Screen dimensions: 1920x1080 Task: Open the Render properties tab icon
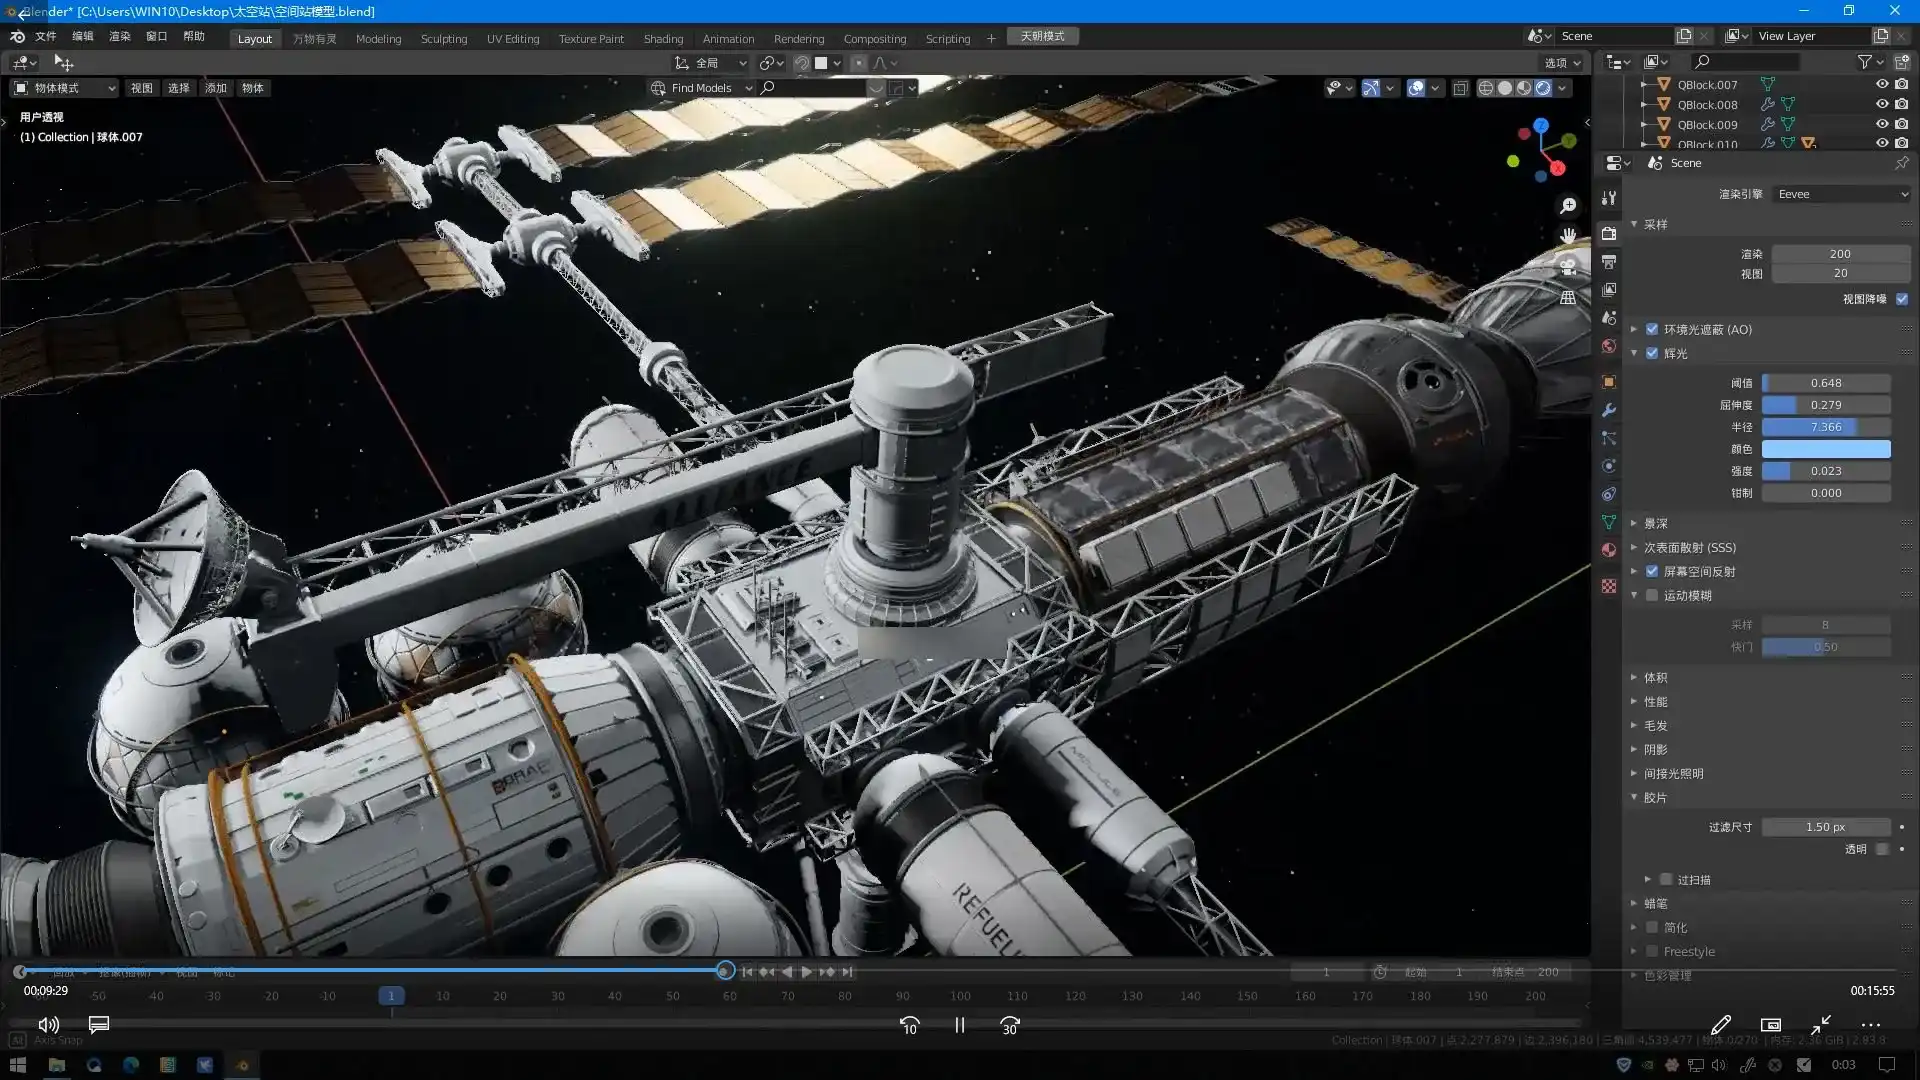pyautogui.click(x=1608, y=233)
